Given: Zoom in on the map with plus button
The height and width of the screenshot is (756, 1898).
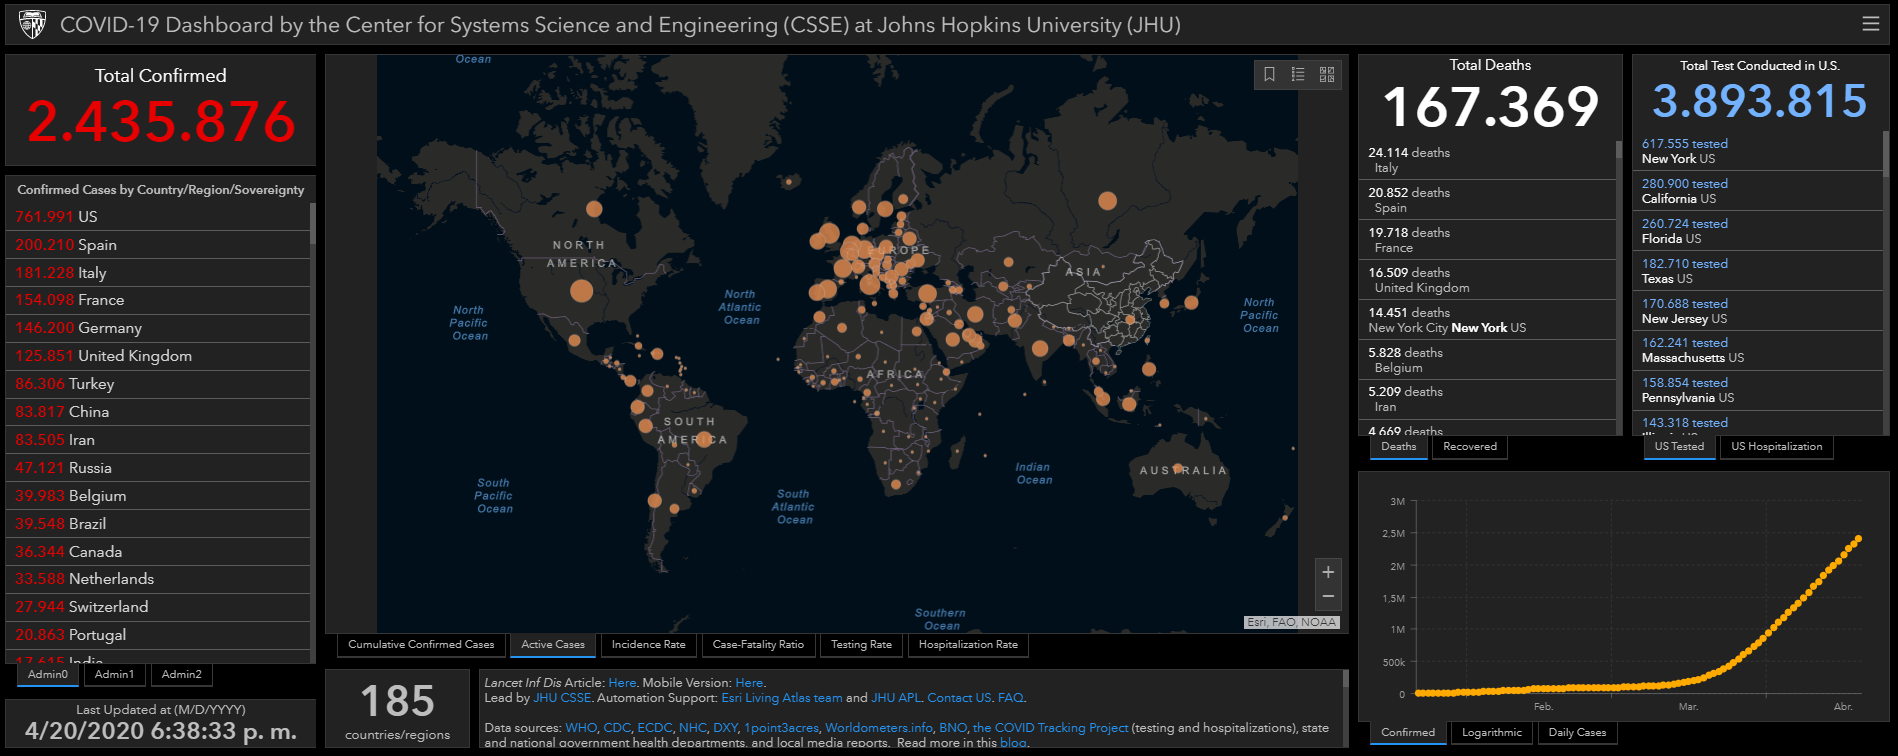Looking at the screenshot, I should point(1328,572).
